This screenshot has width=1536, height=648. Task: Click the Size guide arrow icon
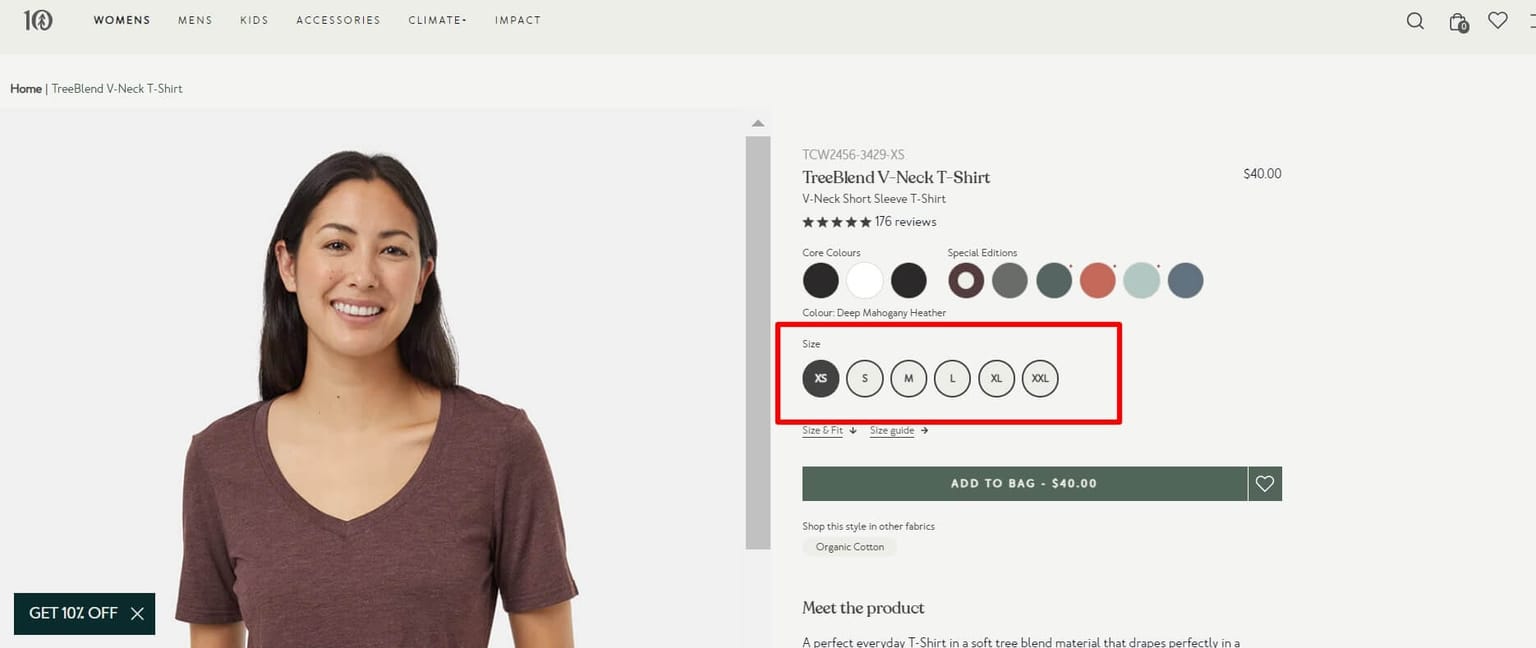click(x=923, y=430)
